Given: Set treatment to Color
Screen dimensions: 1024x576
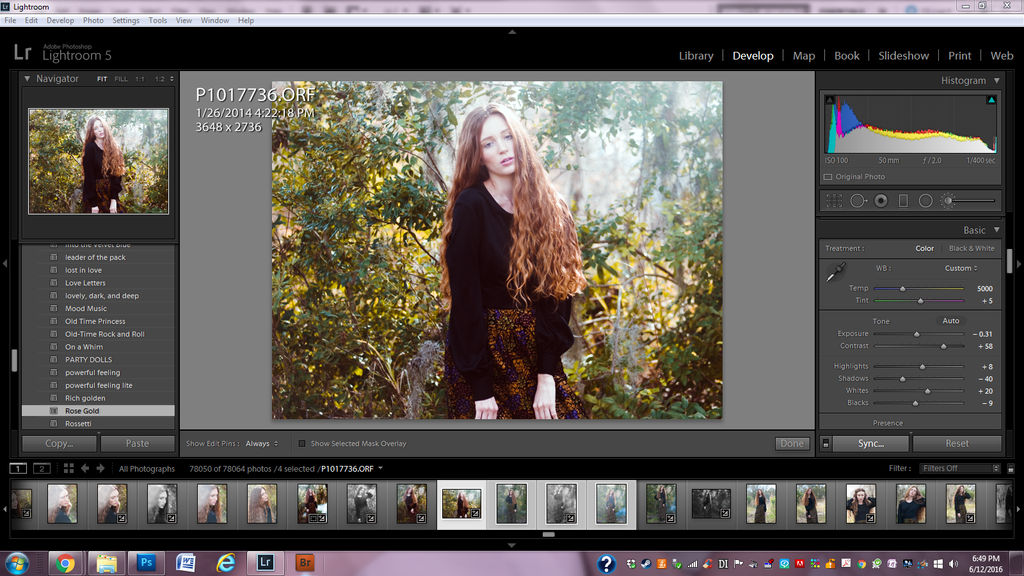Looking at the screenshot, I should (x=924, y=248).
